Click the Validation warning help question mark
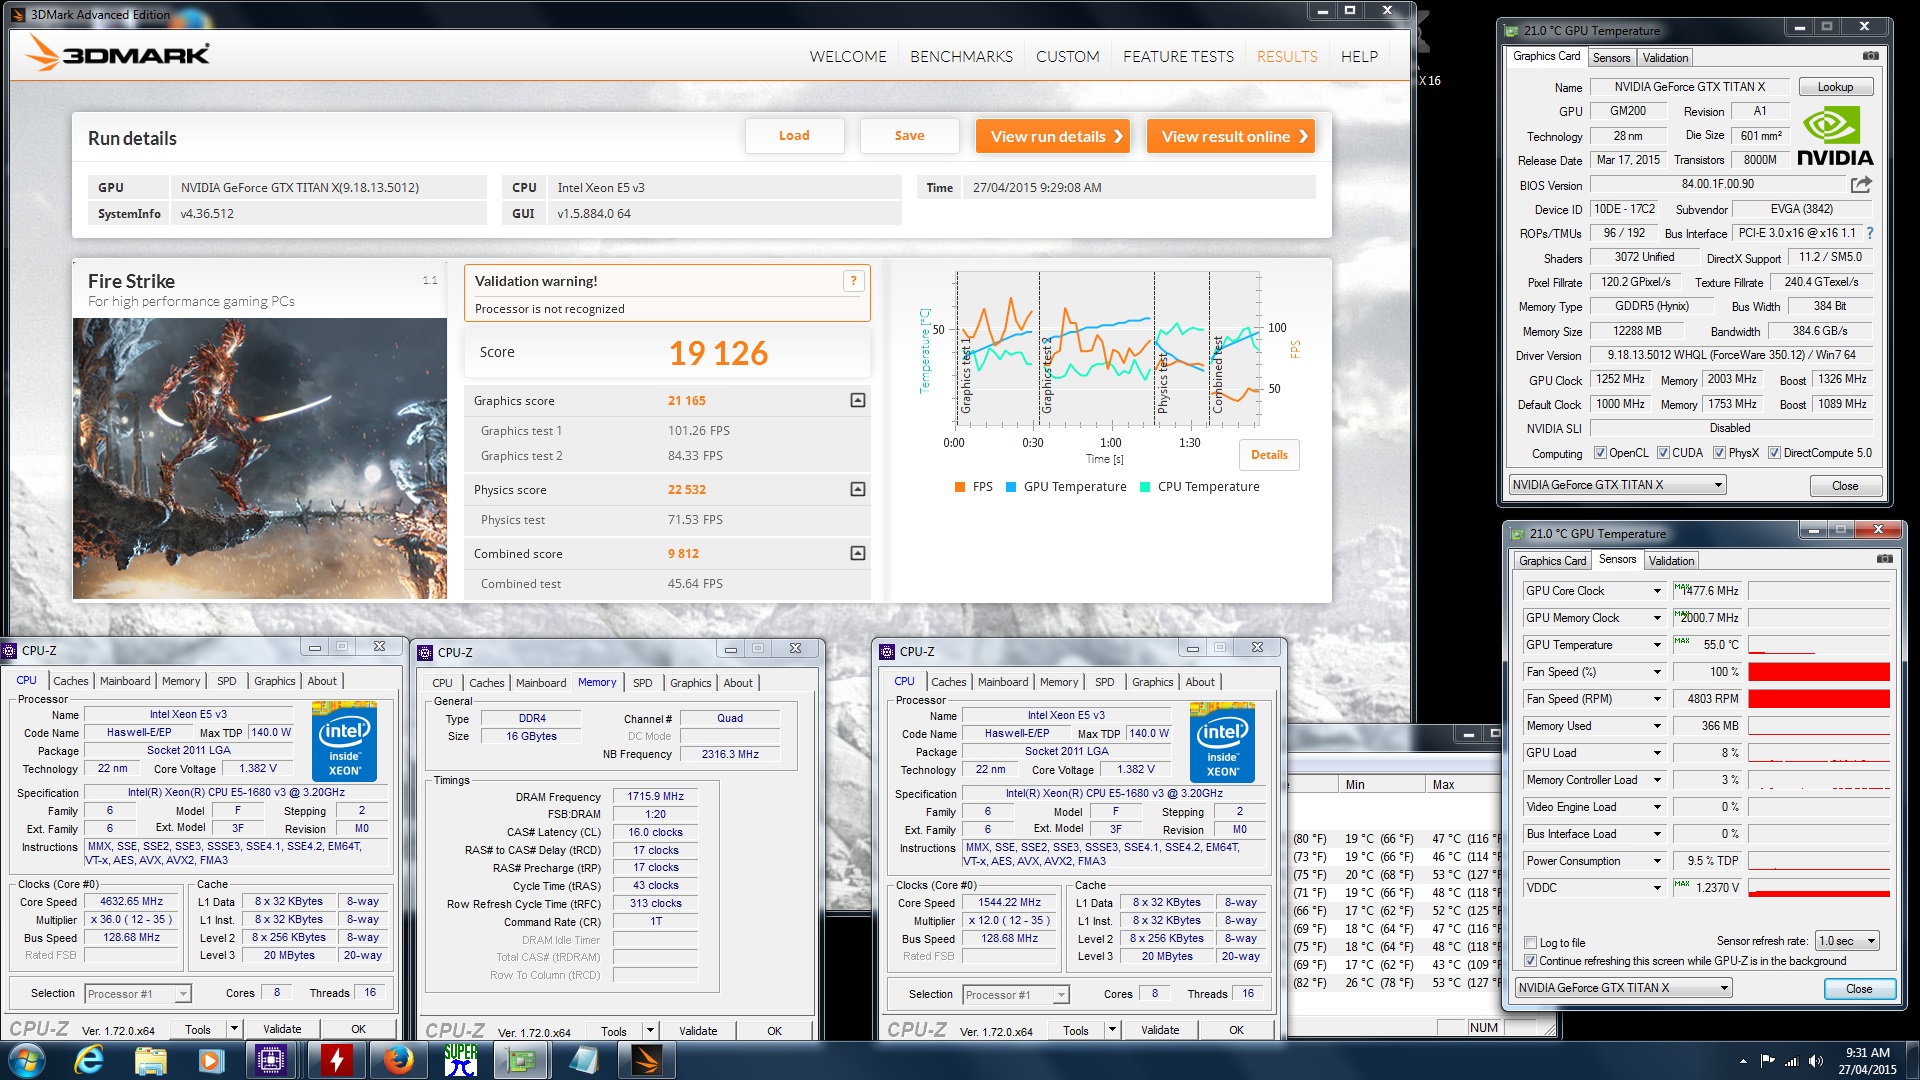 click(x=853, y=281)
